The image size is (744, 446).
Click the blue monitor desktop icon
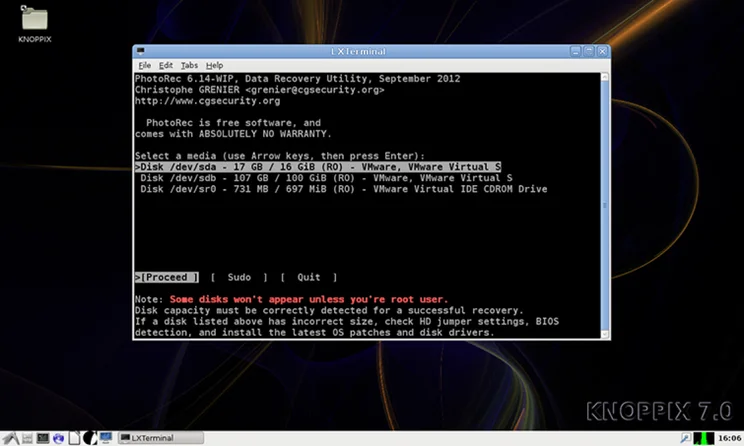[106, 437]
